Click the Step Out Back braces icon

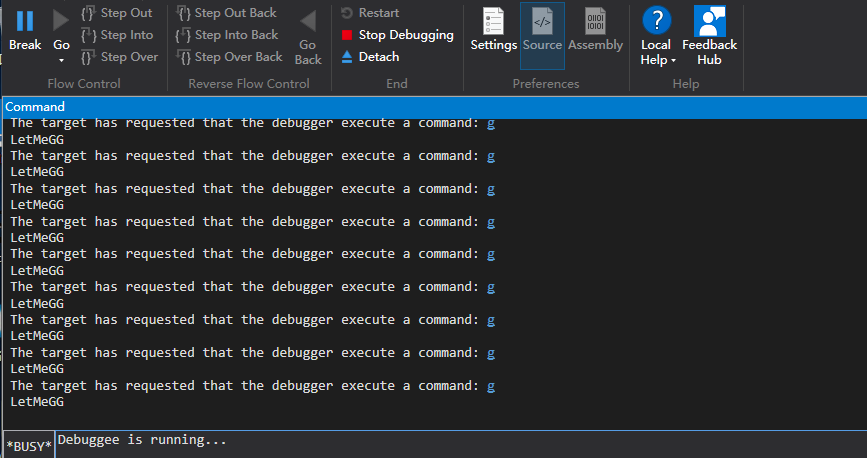point(183,13)
